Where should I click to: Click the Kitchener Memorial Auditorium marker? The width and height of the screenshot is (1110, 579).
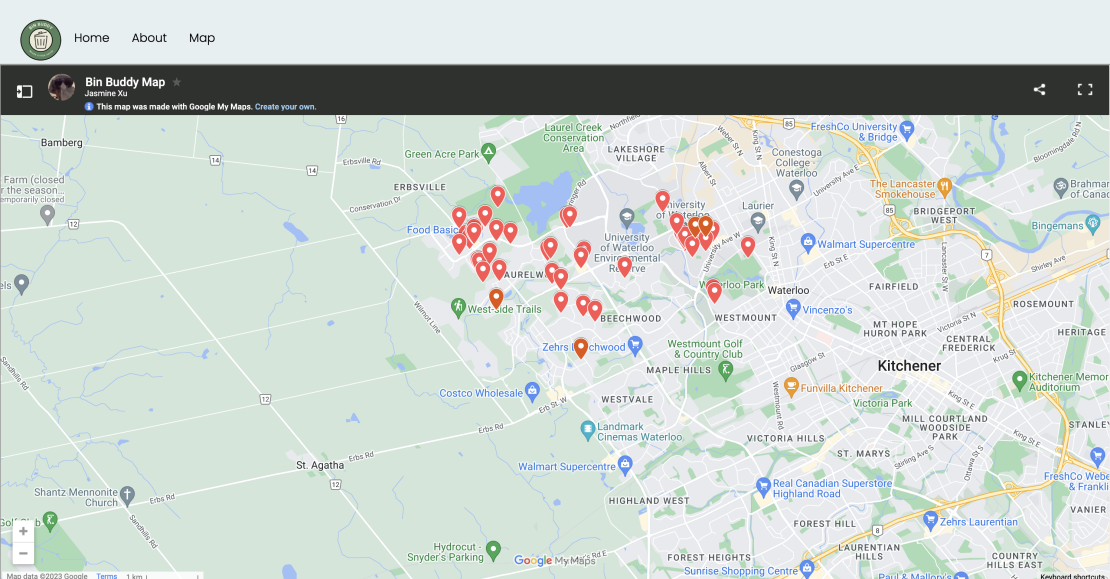(1019, 380)
